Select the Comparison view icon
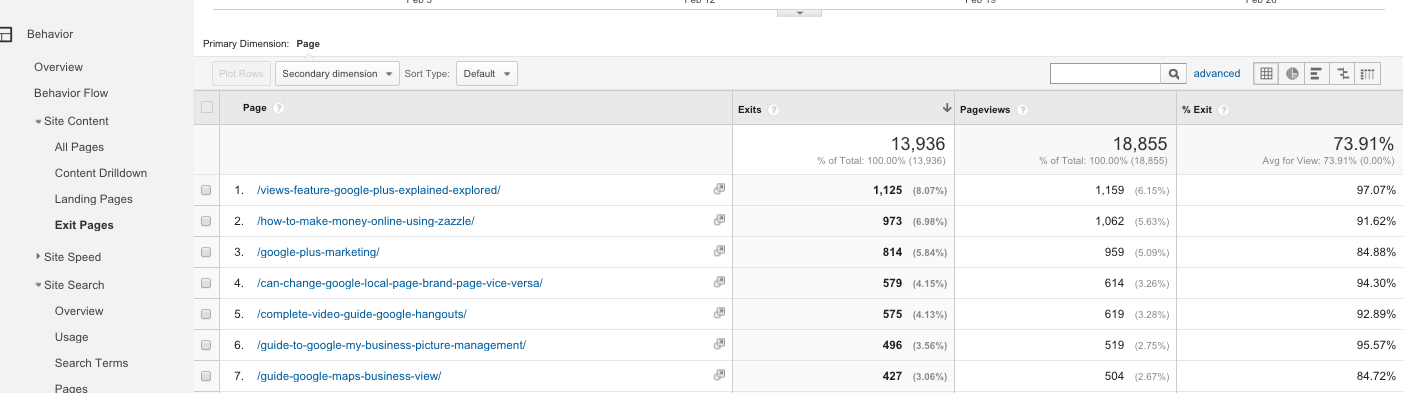The width and height of the screenshot is (1403, 393). coord(1343,73)
